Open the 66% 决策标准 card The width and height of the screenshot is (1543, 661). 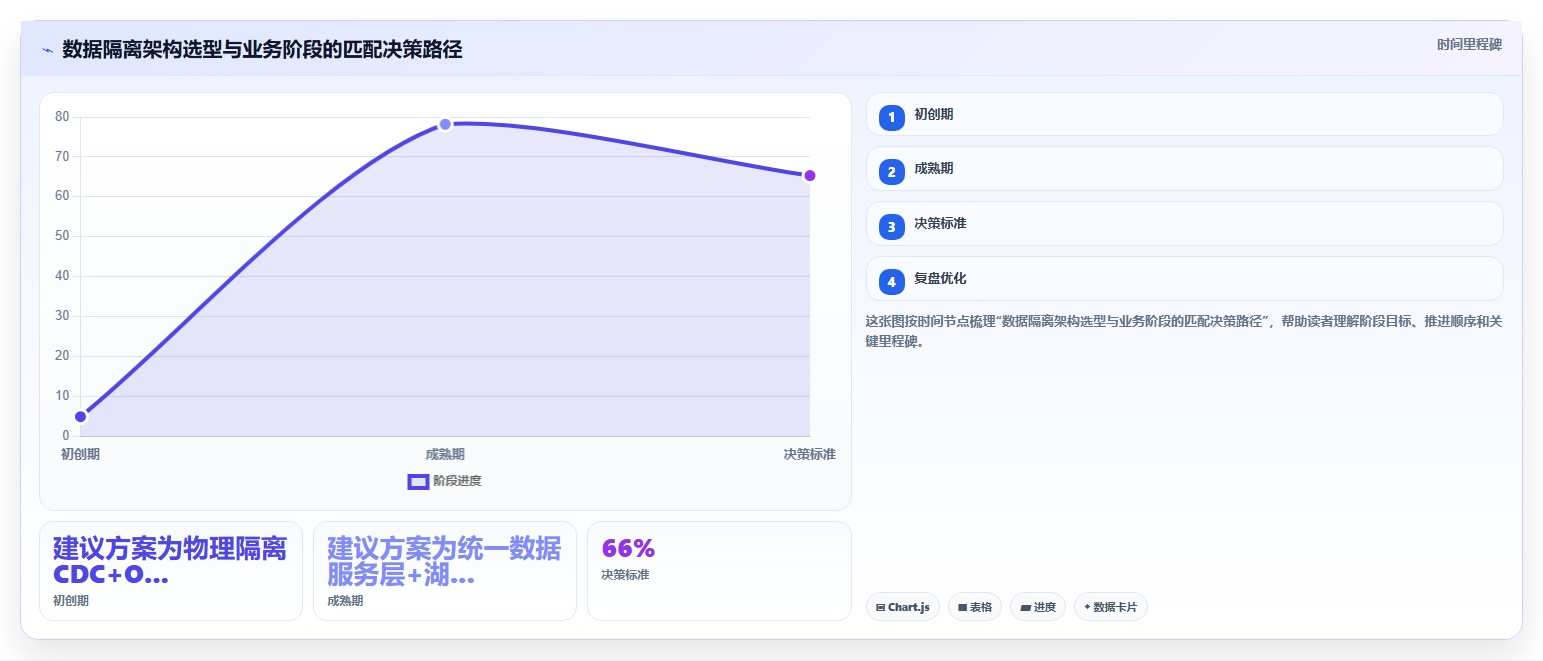(x=719, y=571)
